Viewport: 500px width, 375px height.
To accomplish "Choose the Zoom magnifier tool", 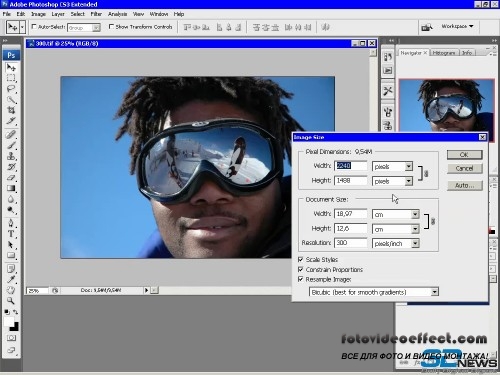I will point(11,301).
